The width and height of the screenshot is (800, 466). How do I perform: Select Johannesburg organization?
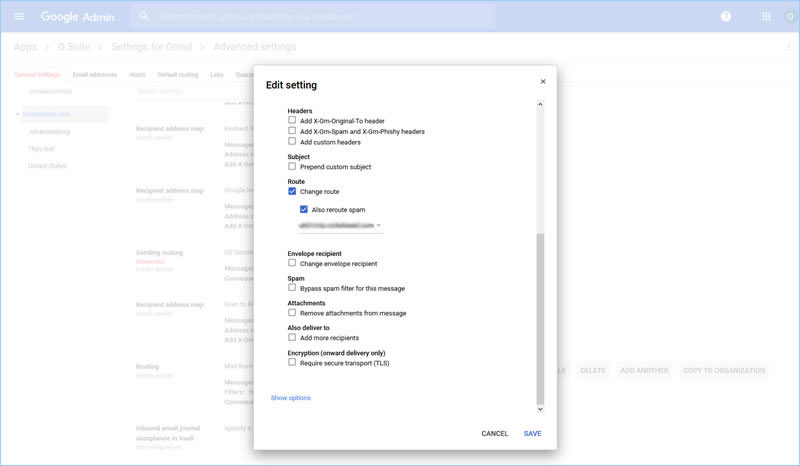tap(49, 132)
